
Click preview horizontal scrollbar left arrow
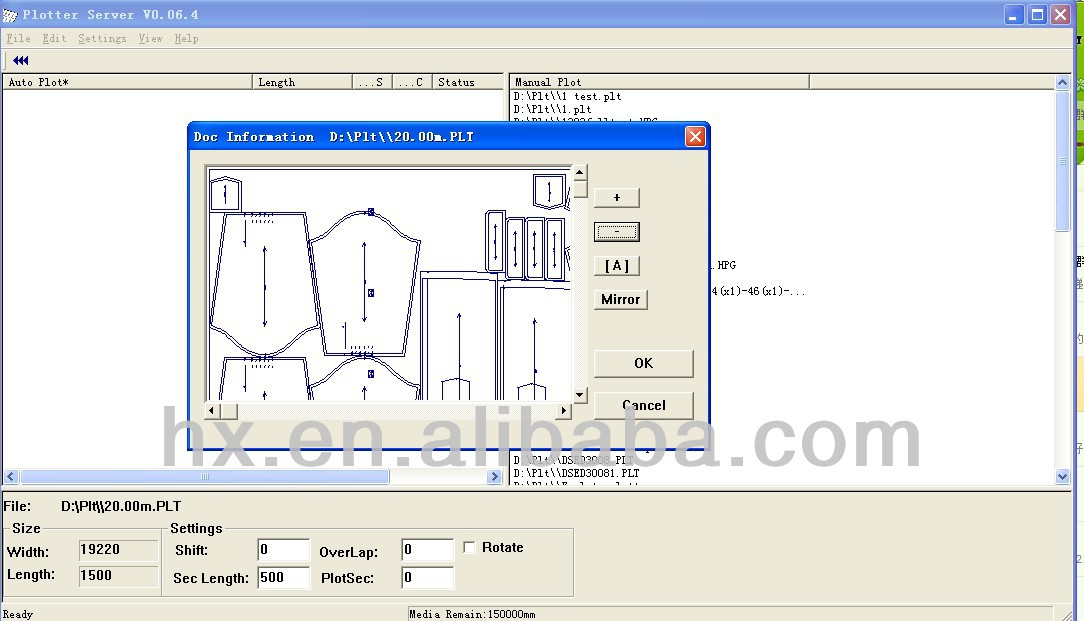212,411
